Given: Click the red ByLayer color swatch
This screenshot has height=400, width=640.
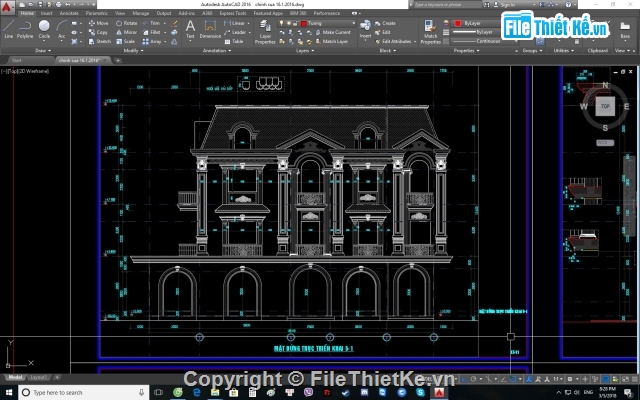Looking at the screenshot, I should (458, 23).
